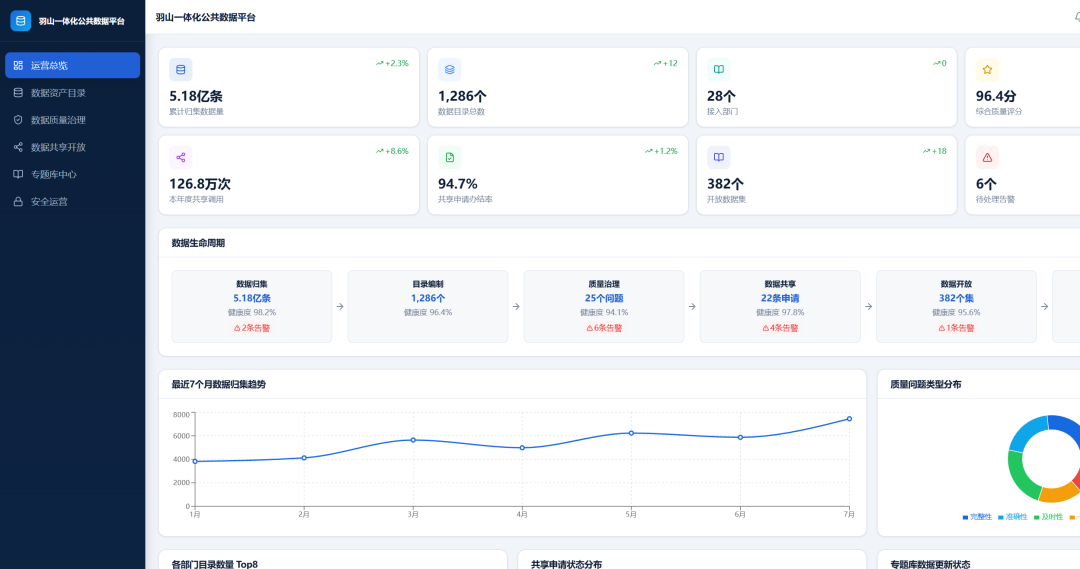Toggle the 完整性 legend swatch in donut chart
This screenshot has width=1080, height=569.
pyautogui.click(x=965, y=517)
